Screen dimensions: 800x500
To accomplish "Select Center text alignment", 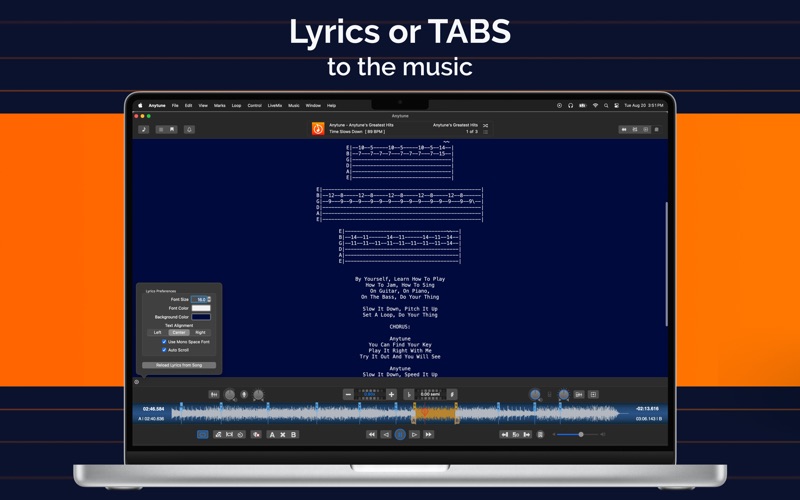I will [x=179, y=333].
